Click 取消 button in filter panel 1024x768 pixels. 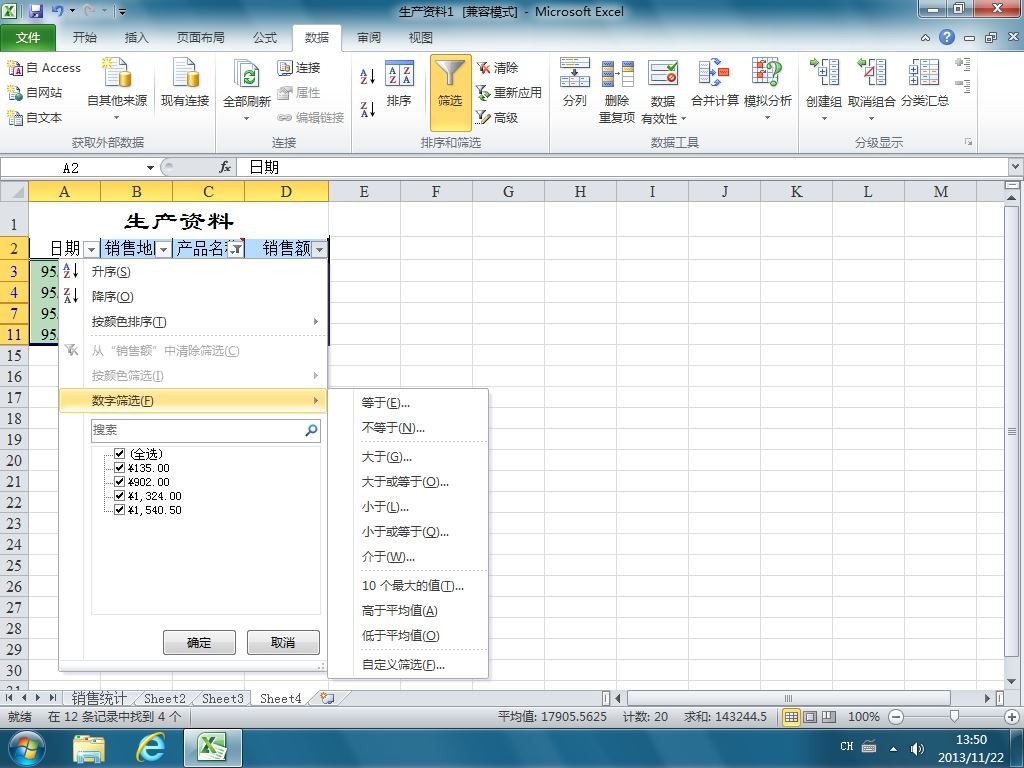click(283, 643)
